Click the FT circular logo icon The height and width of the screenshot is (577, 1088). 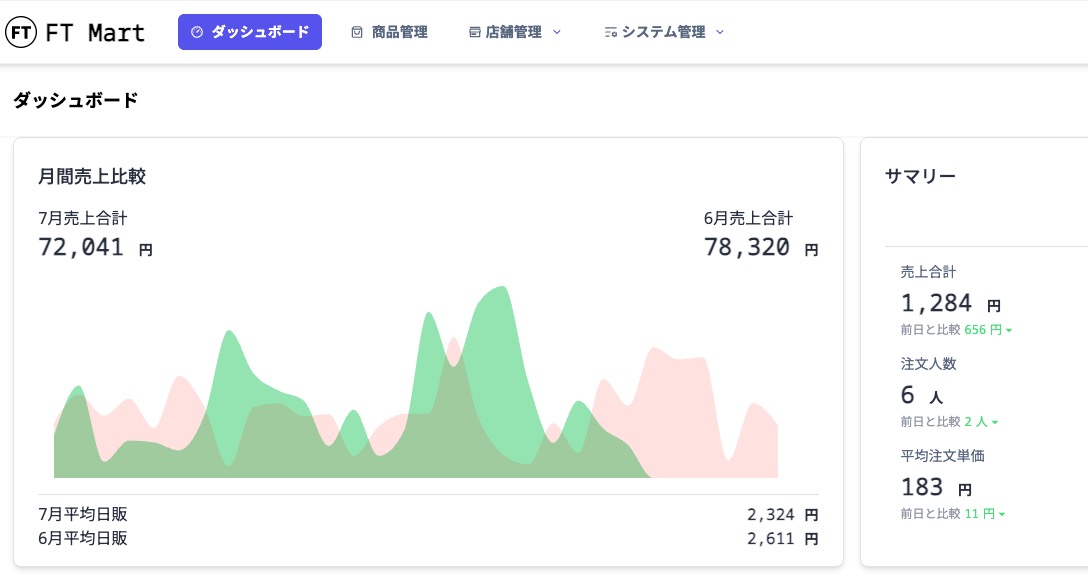tap(21, 32)
